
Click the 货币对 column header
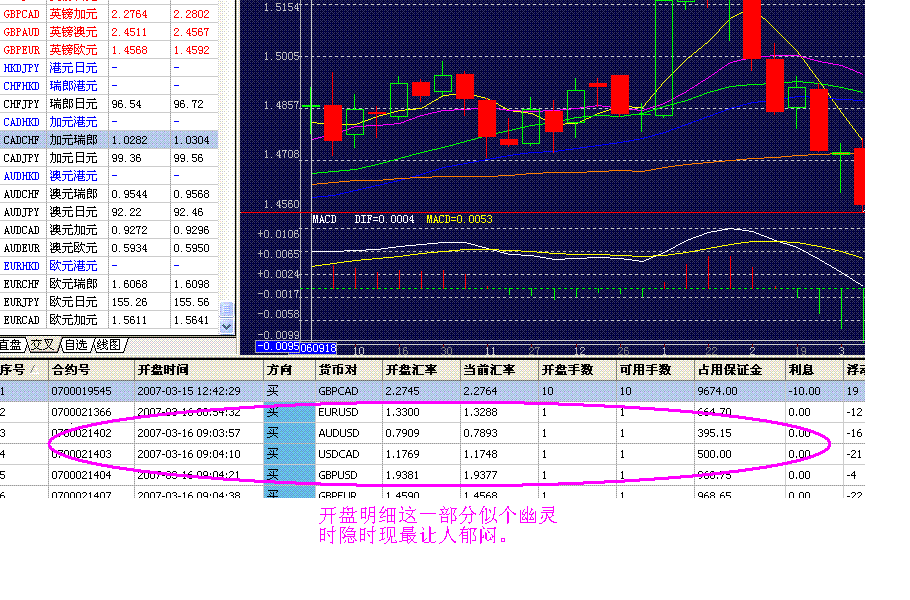pyautogui.click(x=348, y=370)
